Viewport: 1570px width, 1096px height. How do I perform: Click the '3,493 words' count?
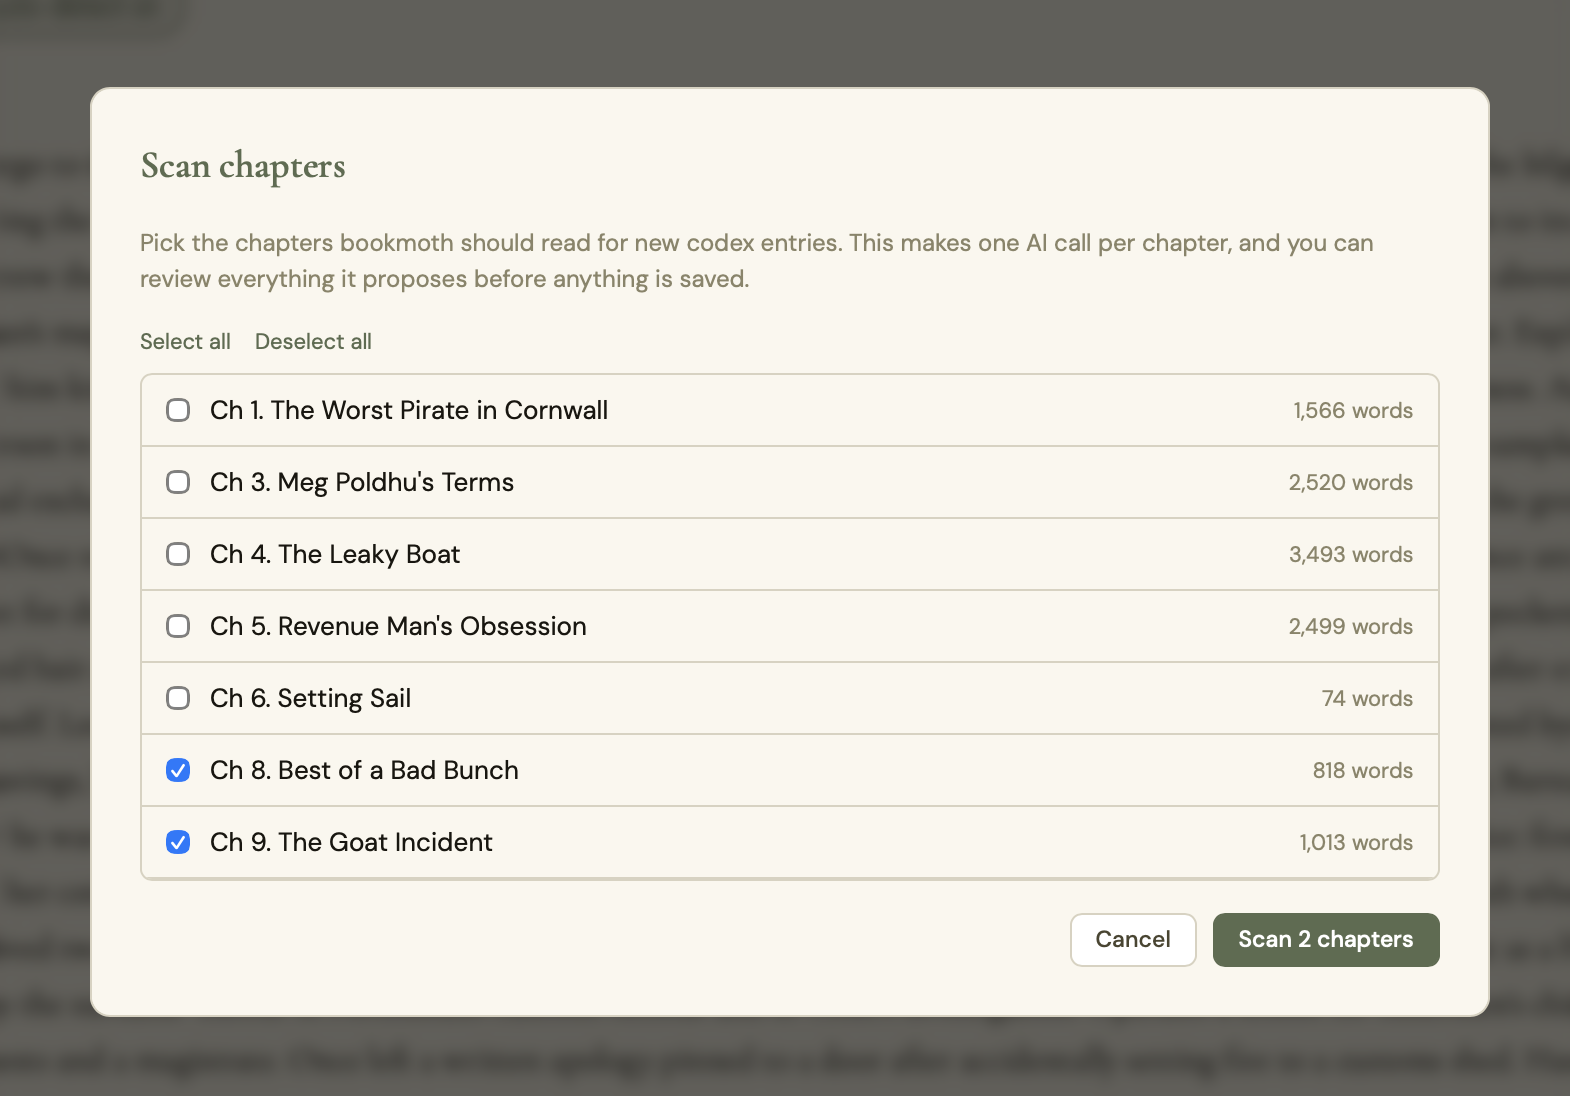coord(1351,554)
